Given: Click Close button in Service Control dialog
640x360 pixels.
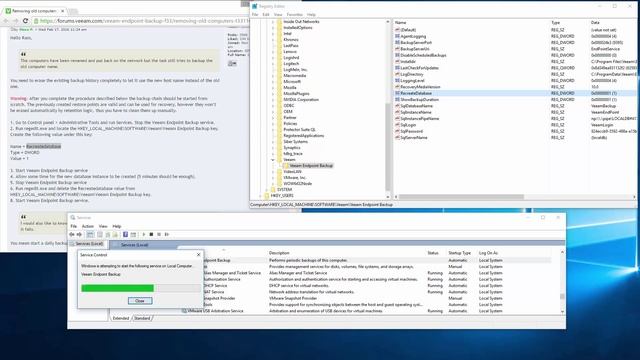Looking at the screenshot, I should click(140, 301).
